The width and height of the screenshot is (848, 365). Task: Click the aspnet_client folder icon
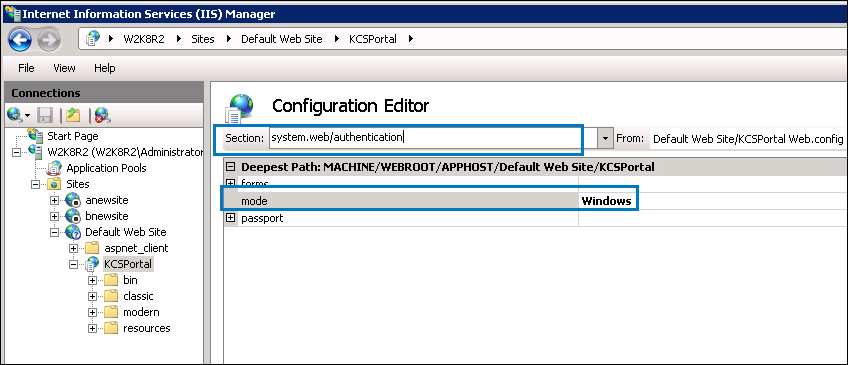pos(92,248)
